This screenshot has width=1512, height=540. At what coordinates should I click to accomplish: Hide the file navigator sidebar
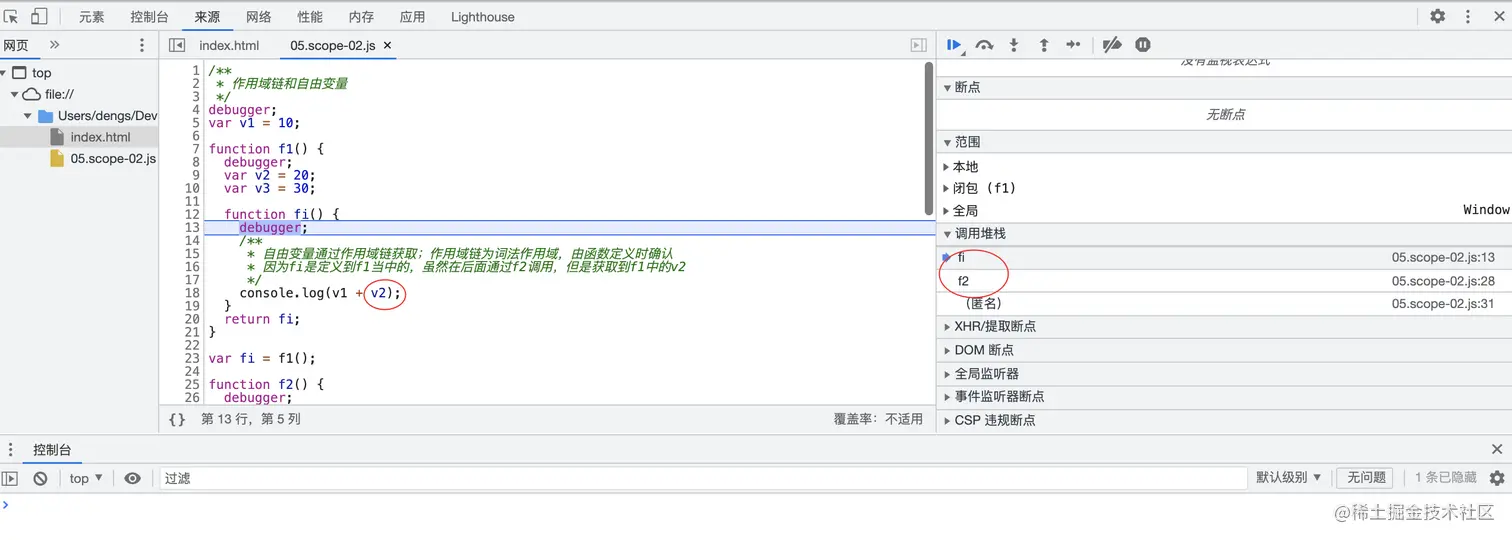click(177, 45)
